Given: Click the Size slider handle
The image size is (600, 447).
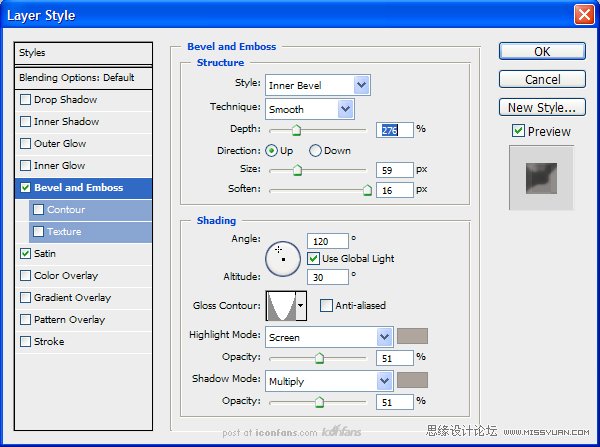Looking at the screenshot, I should point(297,170).
